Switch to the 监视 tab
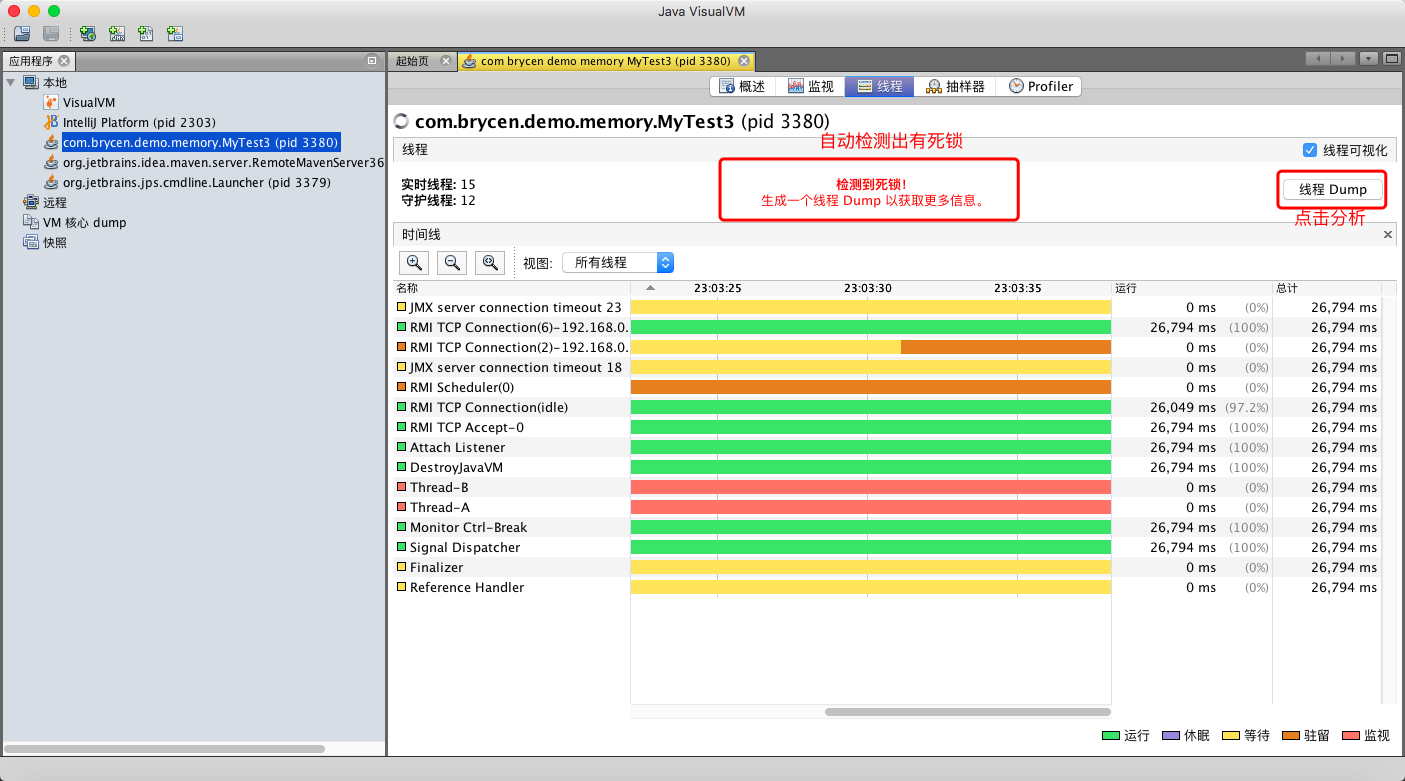The height and width of the screenshot is (781, 1405). (x=811, y=87)
